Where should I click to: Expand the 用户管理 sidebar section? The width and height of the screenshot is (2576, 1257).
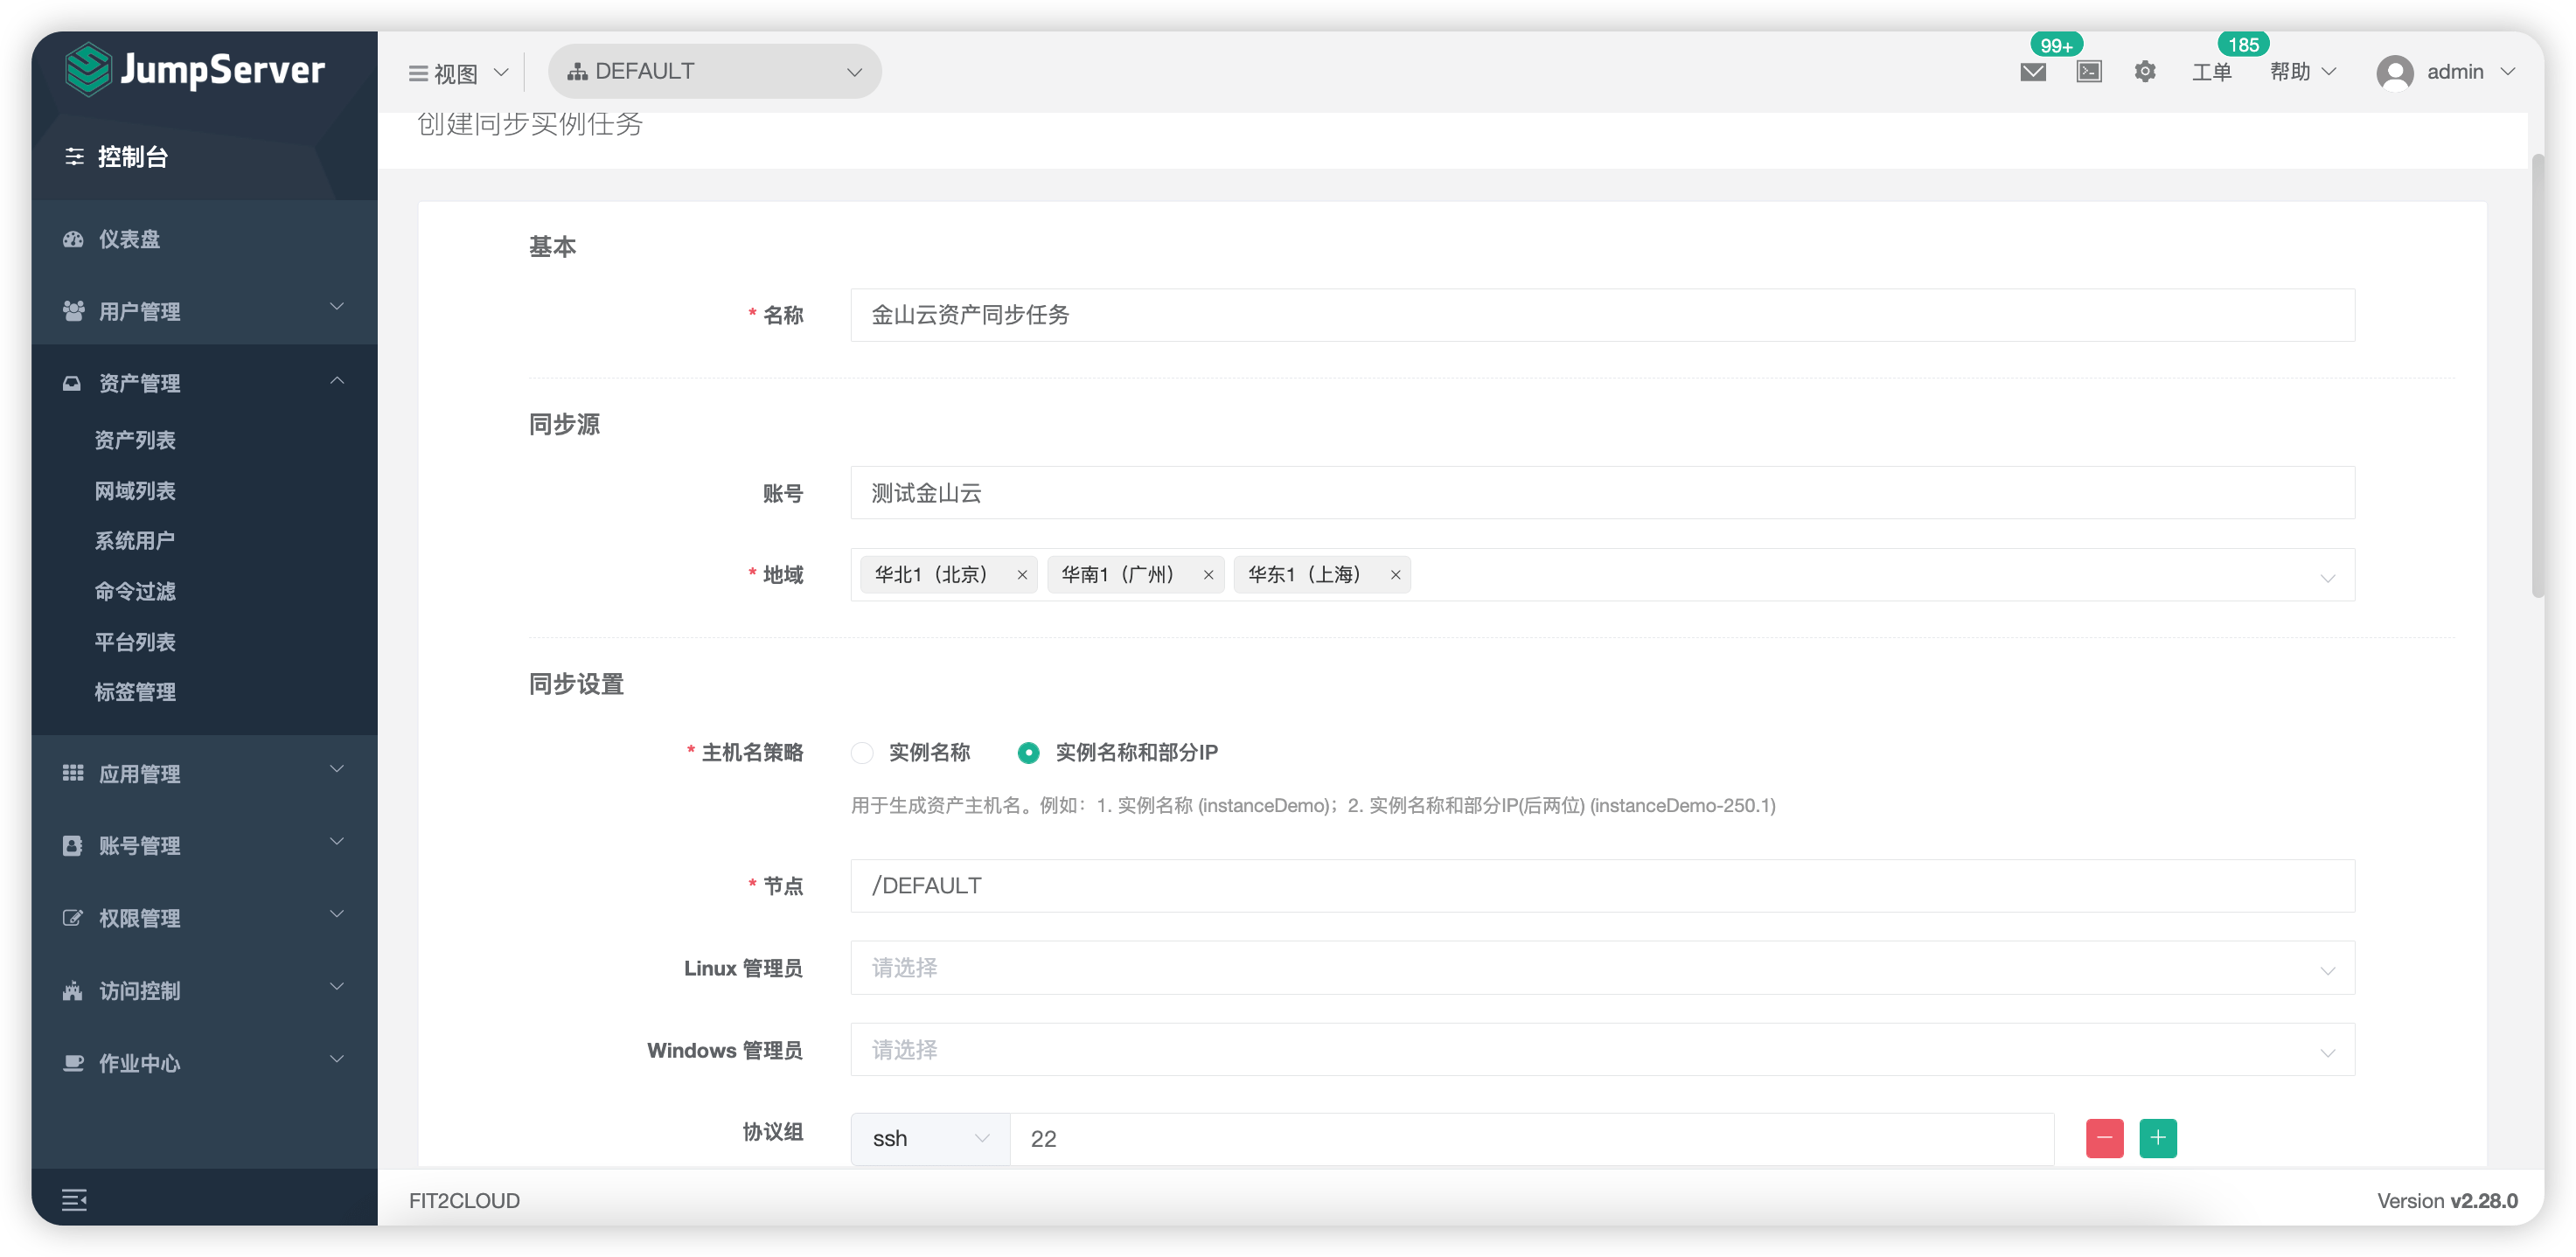[x=138, y=311]
